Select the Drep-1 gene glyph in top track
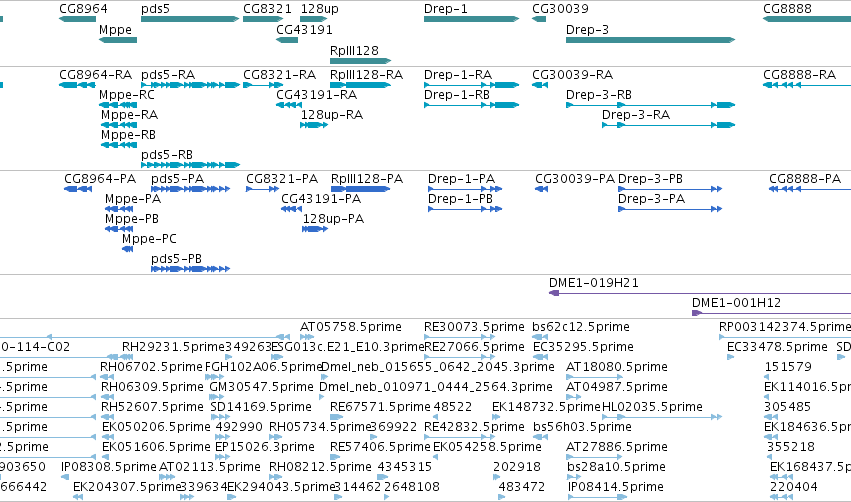The image size is (851, 502). (471, 19)
